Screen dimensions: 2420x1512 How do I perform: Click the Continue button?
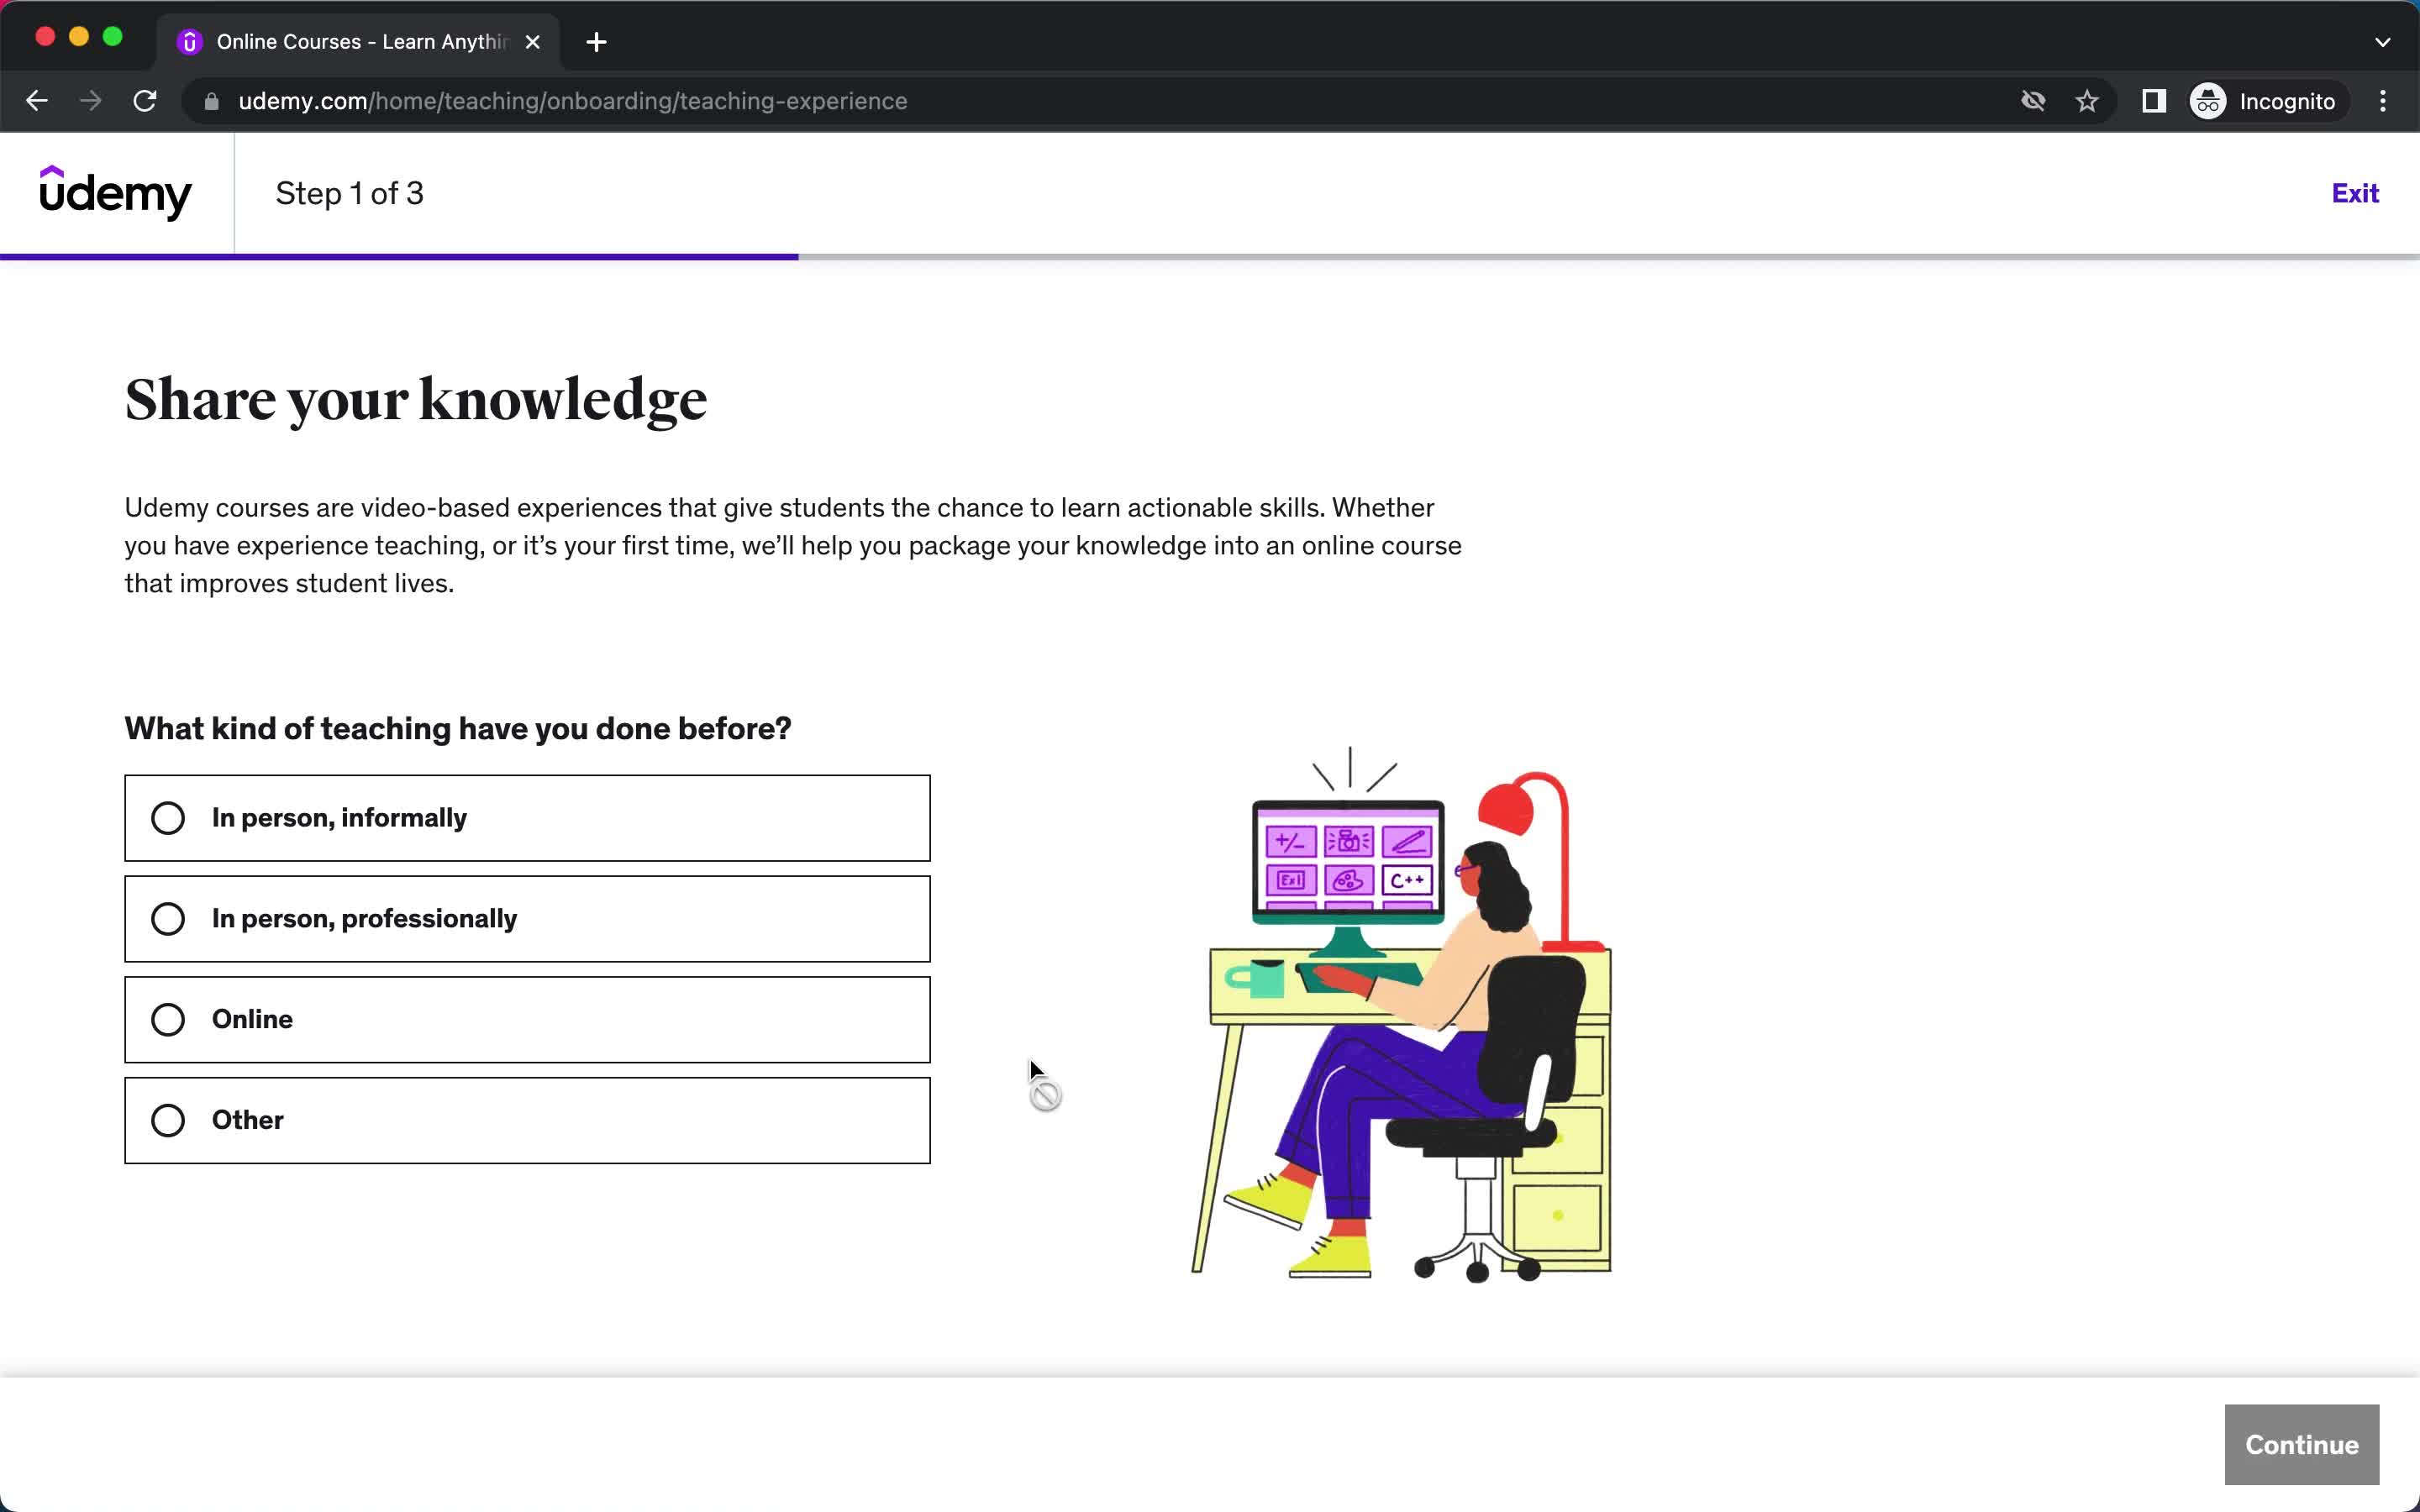tap(2302, 1444)
